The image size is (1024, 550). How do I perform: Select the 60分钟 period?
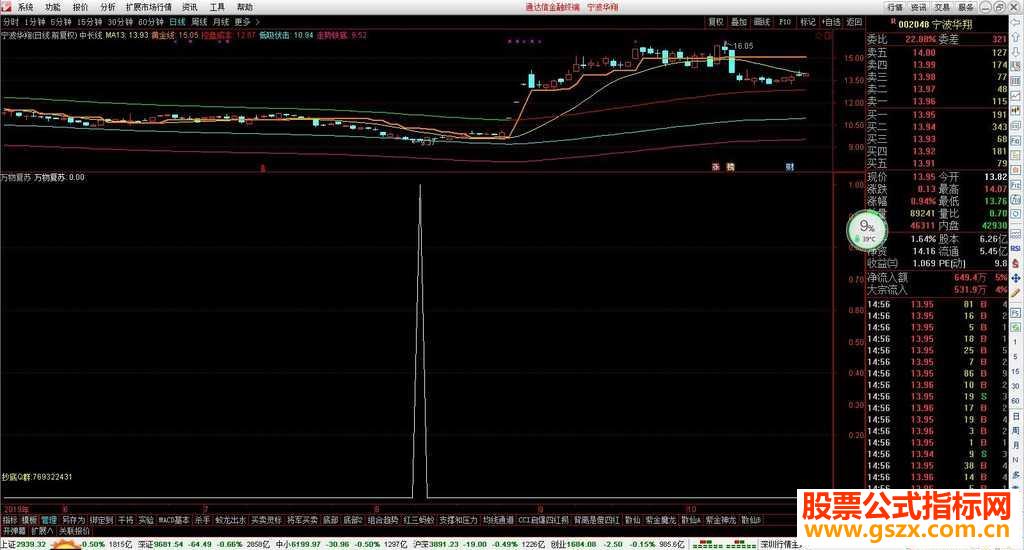pos(151,22)
